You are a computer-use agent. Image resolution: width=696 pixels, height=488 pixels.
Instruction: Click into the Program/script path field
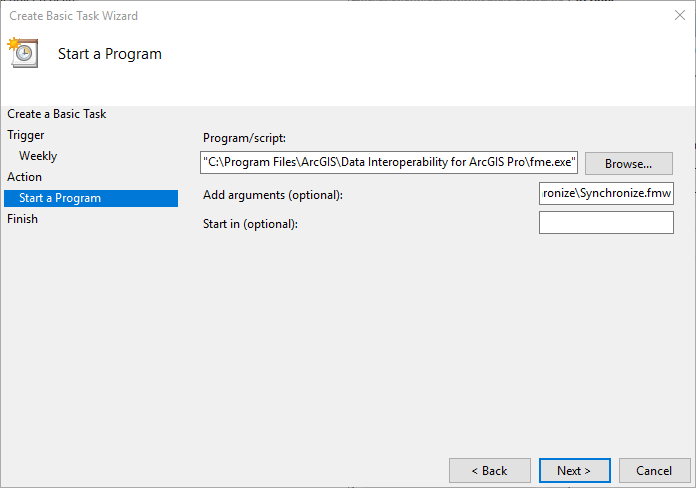coord(389,163)
